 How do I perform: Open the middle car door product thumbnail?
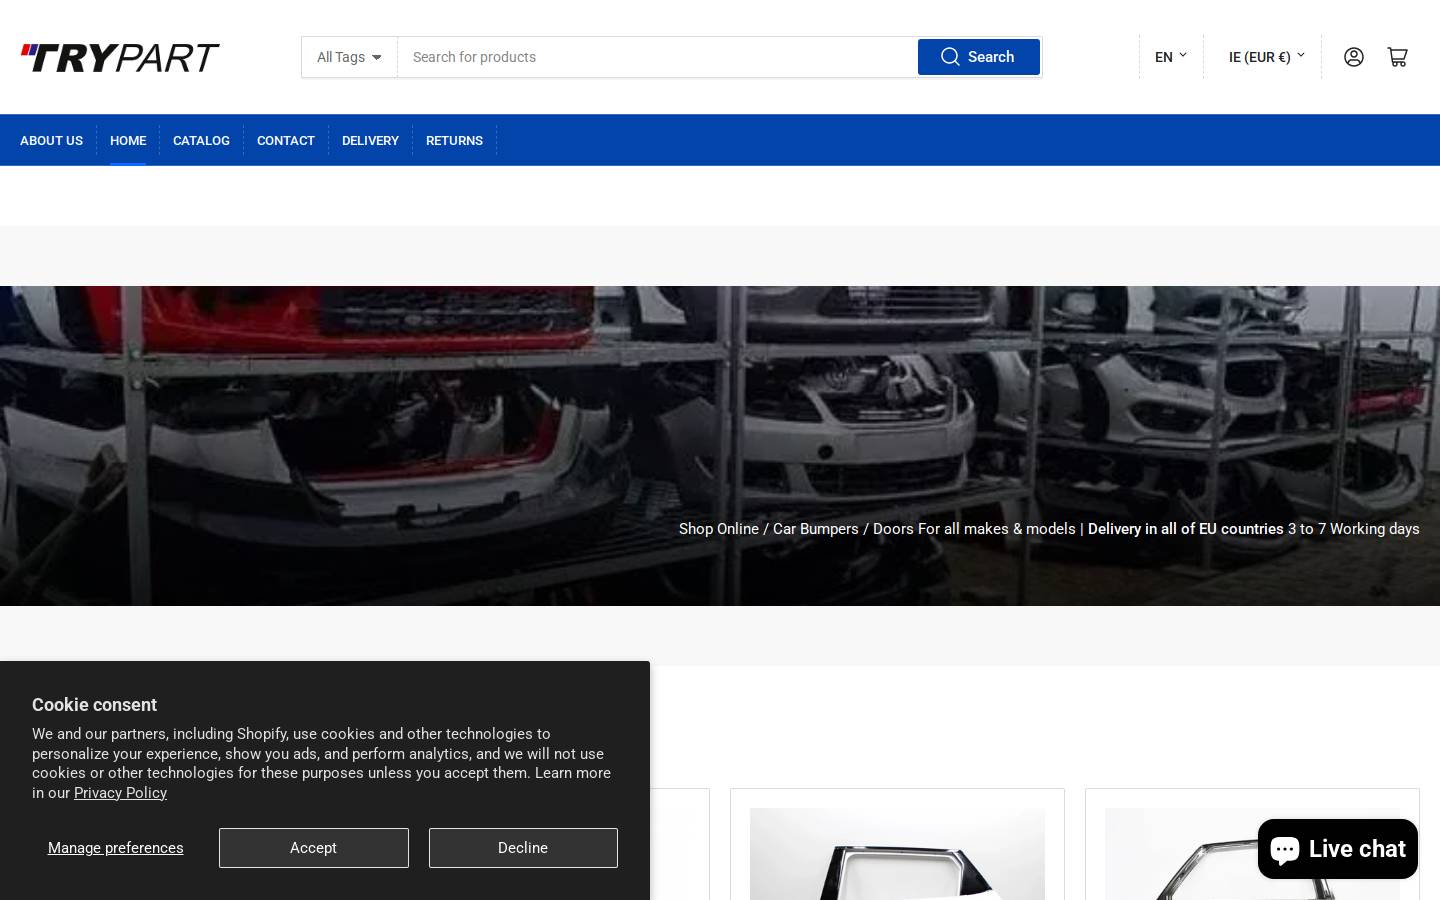[x=897, y=854]
